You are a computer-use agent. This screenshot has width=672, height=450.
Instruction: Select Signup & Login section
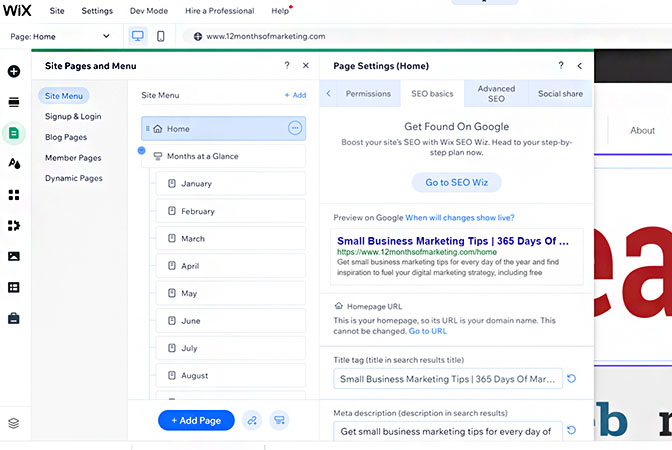click(x=73, y=116)
